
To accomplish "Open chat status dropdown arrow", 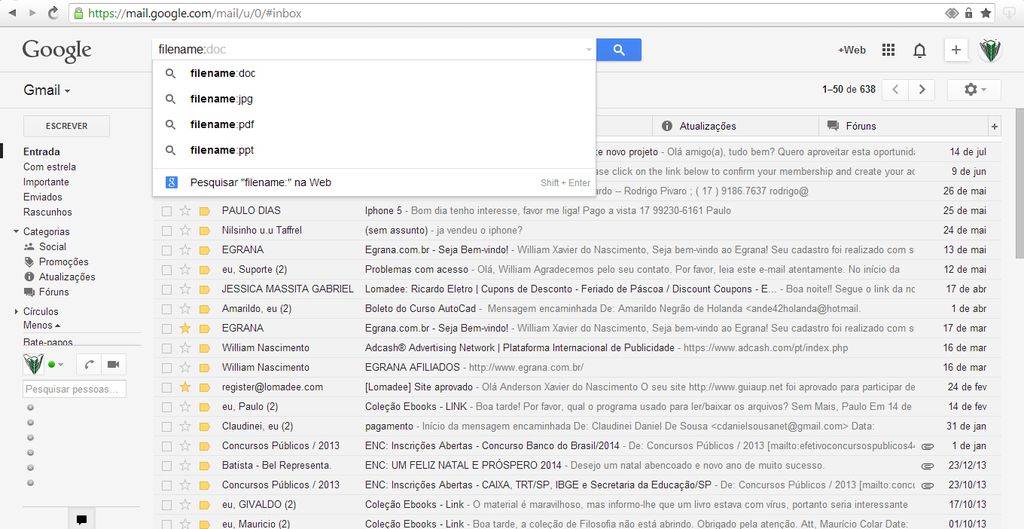I will [61, 364].
